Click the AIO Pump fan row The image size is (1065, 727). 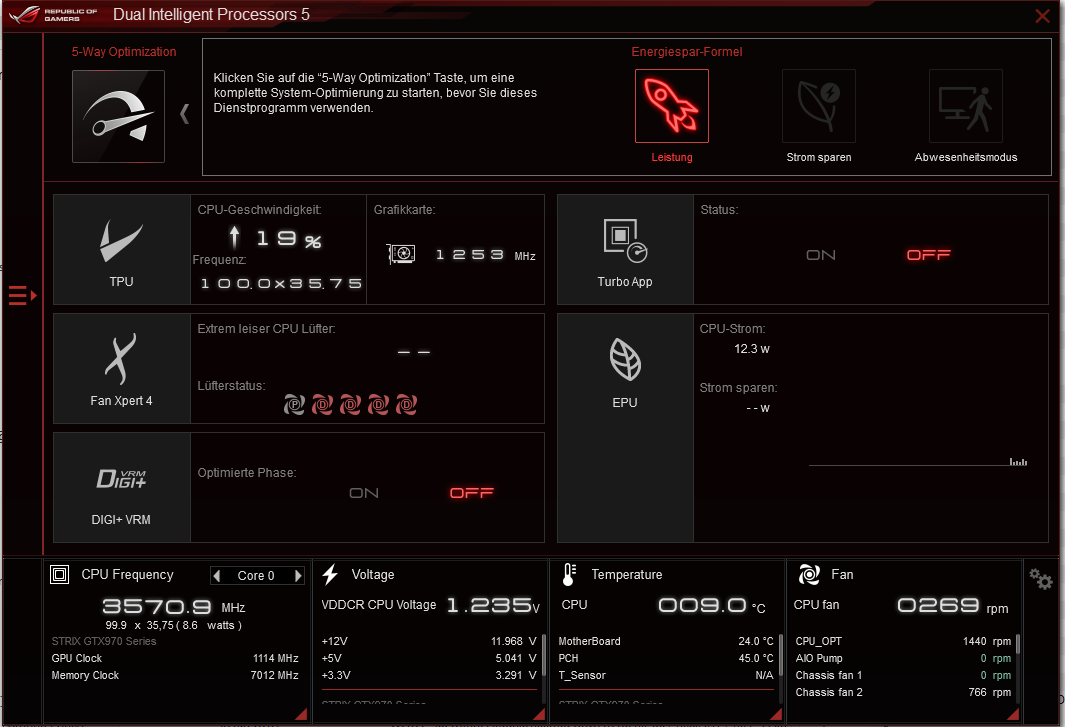coord(903,658)
